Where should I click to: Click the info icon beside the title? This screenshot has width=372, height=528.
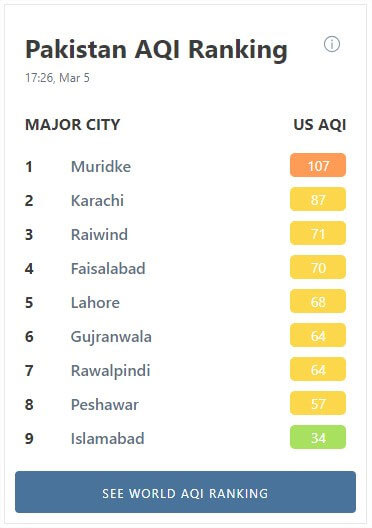click(332, 44)
